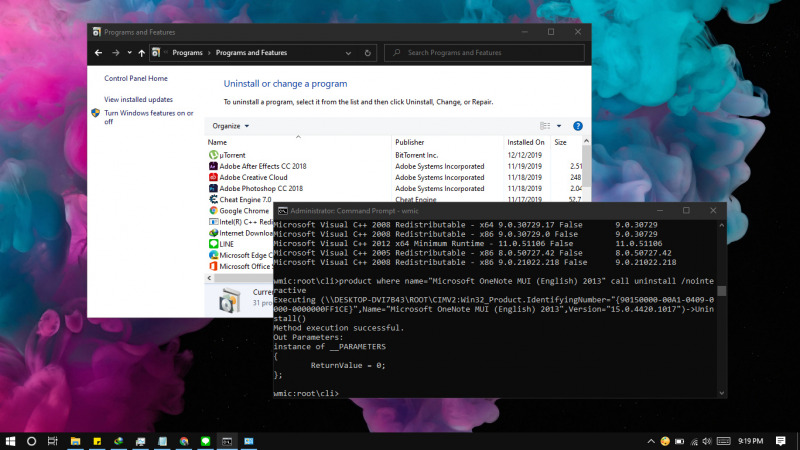Go back in Programs and Features

[98, 53]
